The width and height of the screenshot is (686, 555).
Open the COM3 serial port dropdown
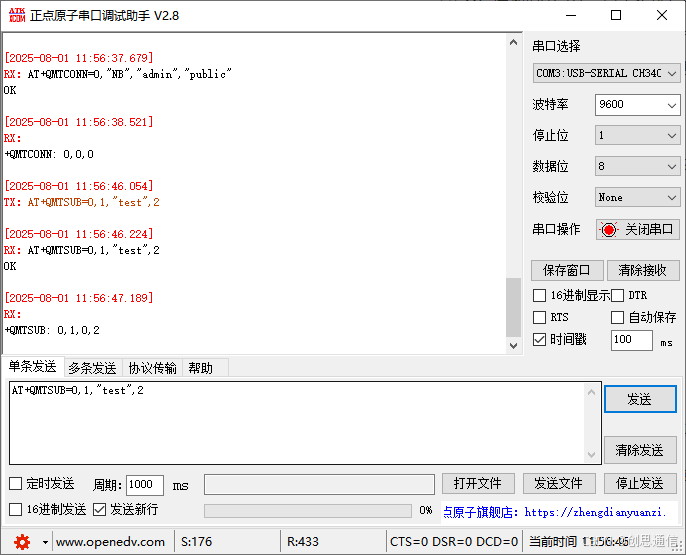(x=606, y=73)
